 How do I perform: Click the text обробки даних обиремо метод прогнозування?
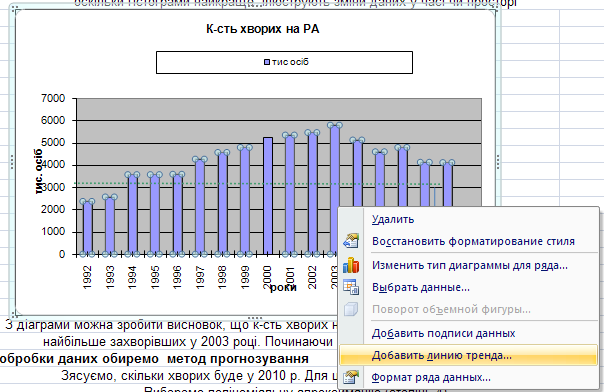tap(154, 359)
